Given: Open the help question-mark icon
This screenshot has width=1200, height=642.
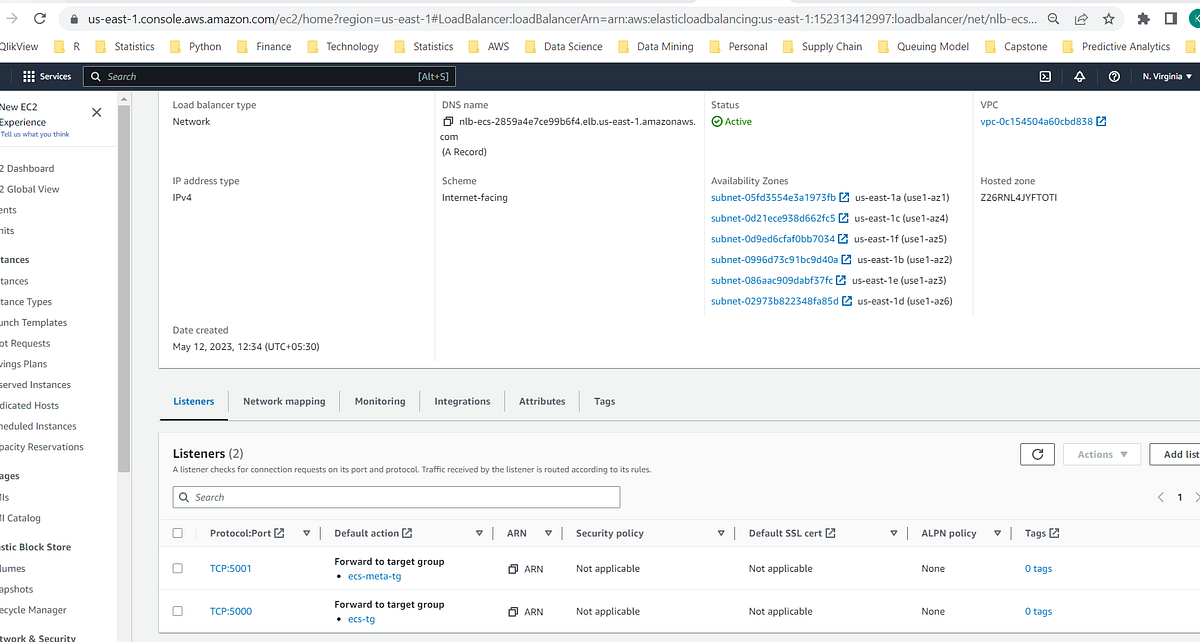Looking at the screenshot, I should pyautogui.click(x=1114, y=76).
